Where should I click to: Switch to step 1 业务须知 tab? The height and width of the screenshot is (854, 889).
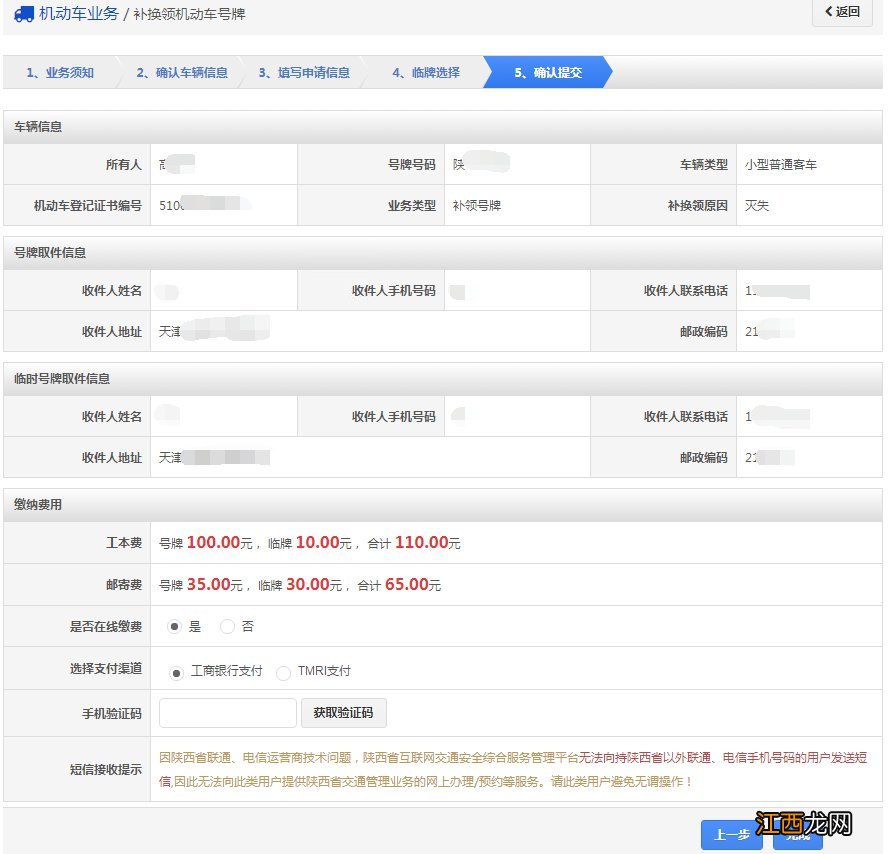point(62,72)
